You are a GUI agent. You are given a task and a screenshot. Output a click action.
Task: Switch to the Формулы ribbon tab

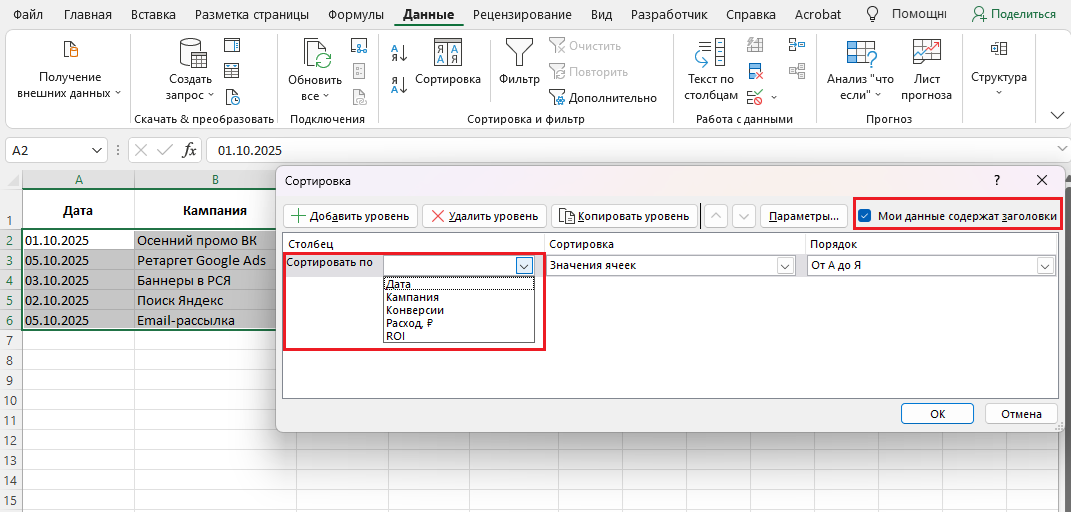pos(358,15)
